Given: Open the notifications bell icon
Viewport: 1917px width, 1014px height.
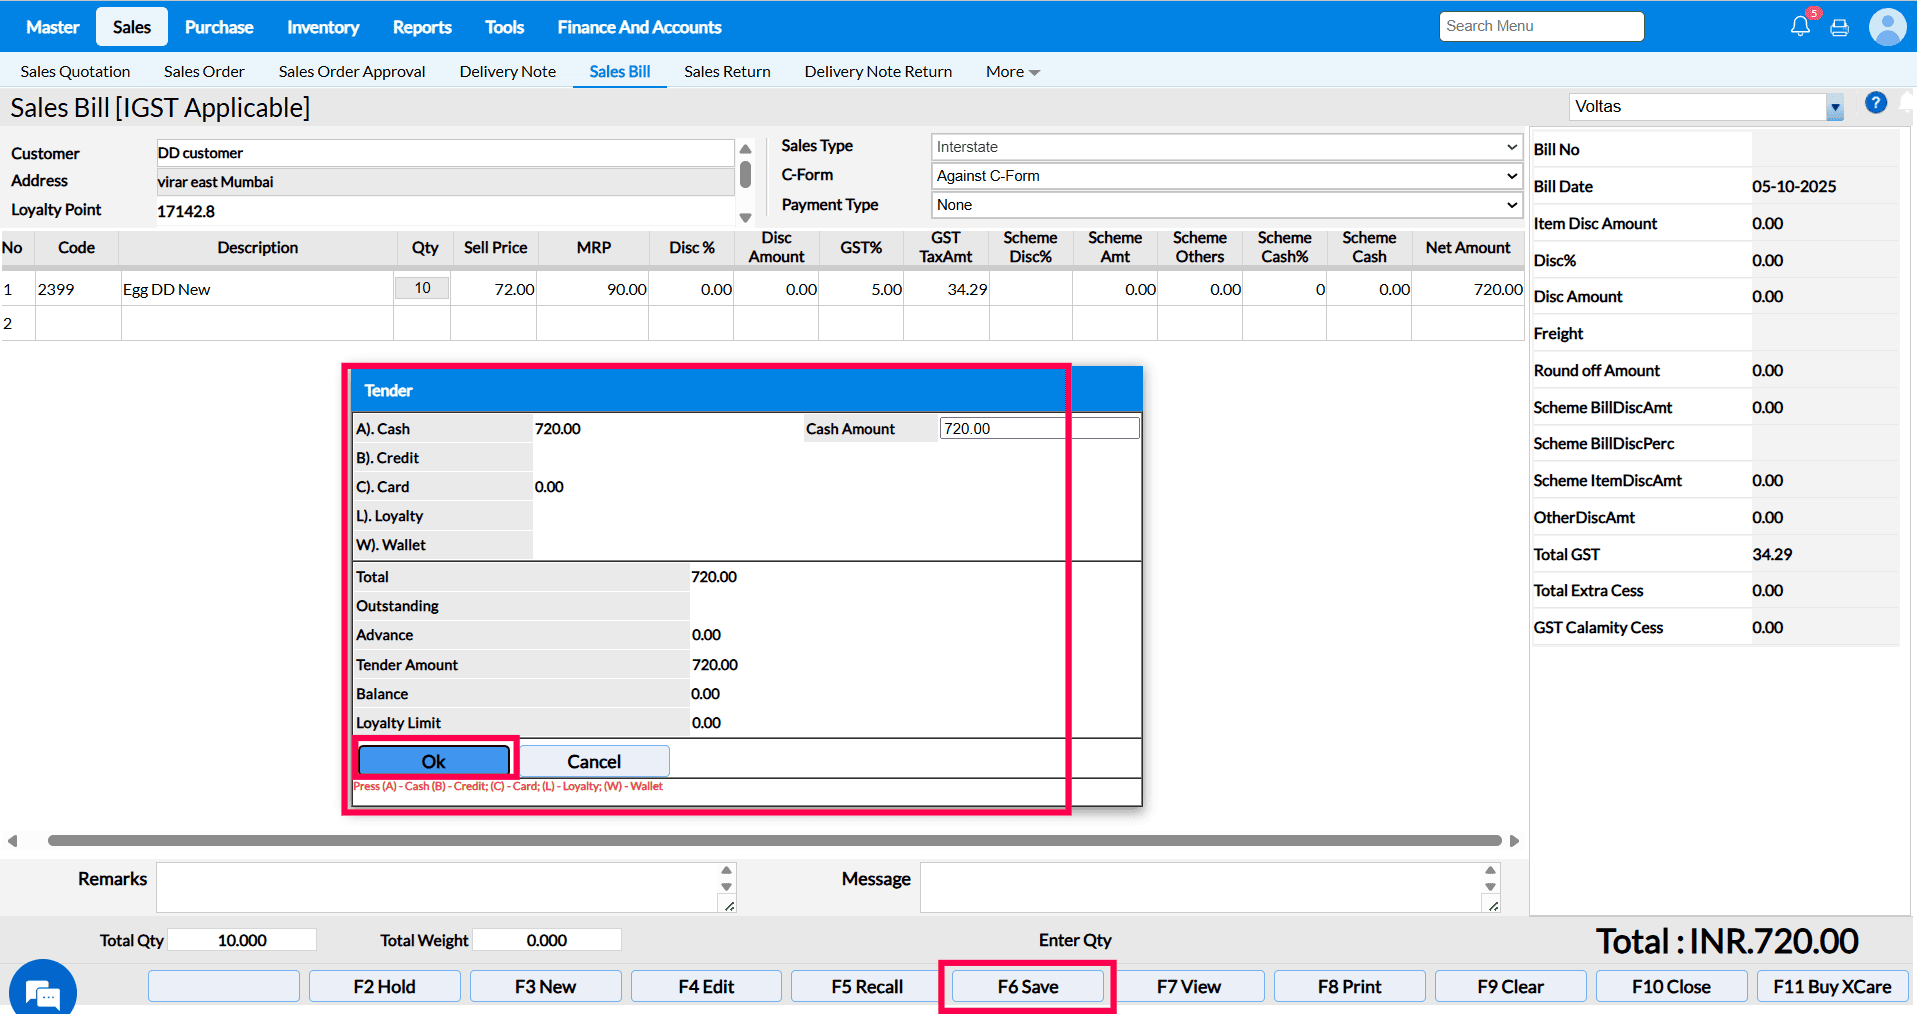Looking at the screenshot, I should tap(1799, 27).
